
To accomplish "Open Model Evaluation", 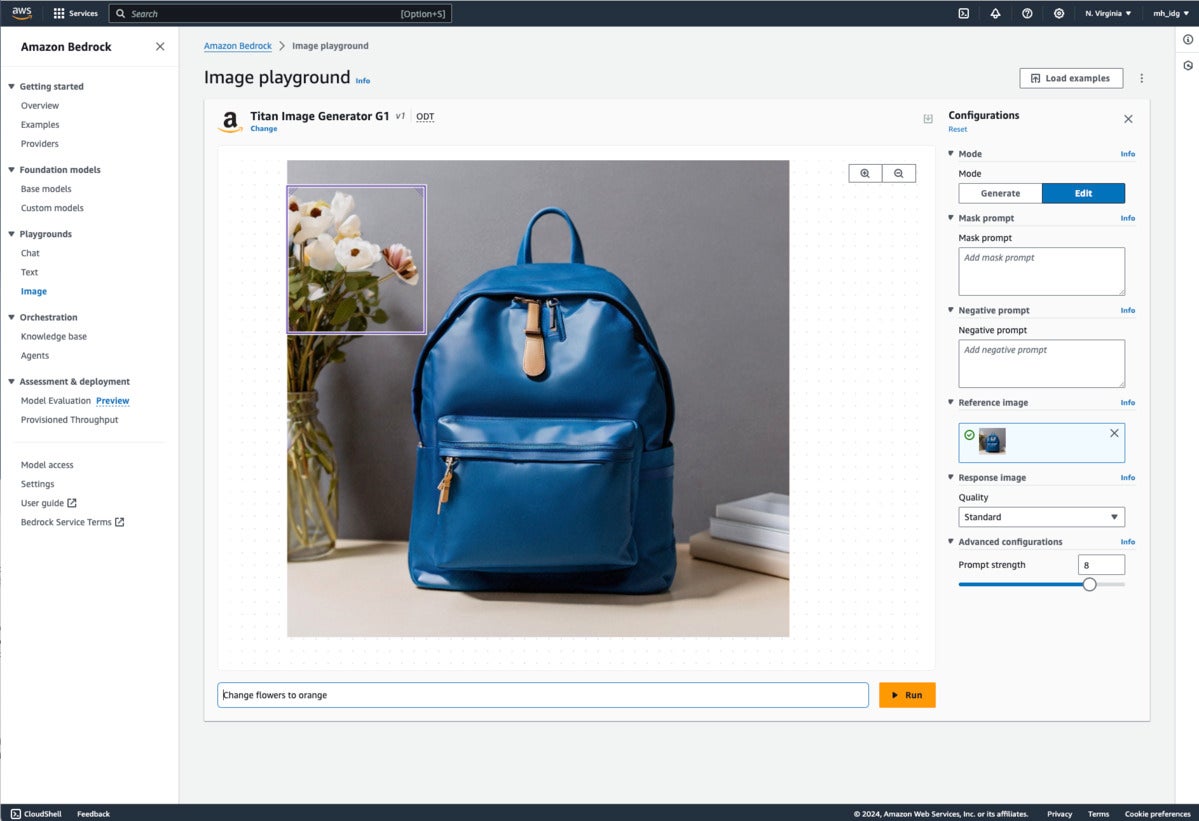I will pyautogui.click(x=56, y=401).
